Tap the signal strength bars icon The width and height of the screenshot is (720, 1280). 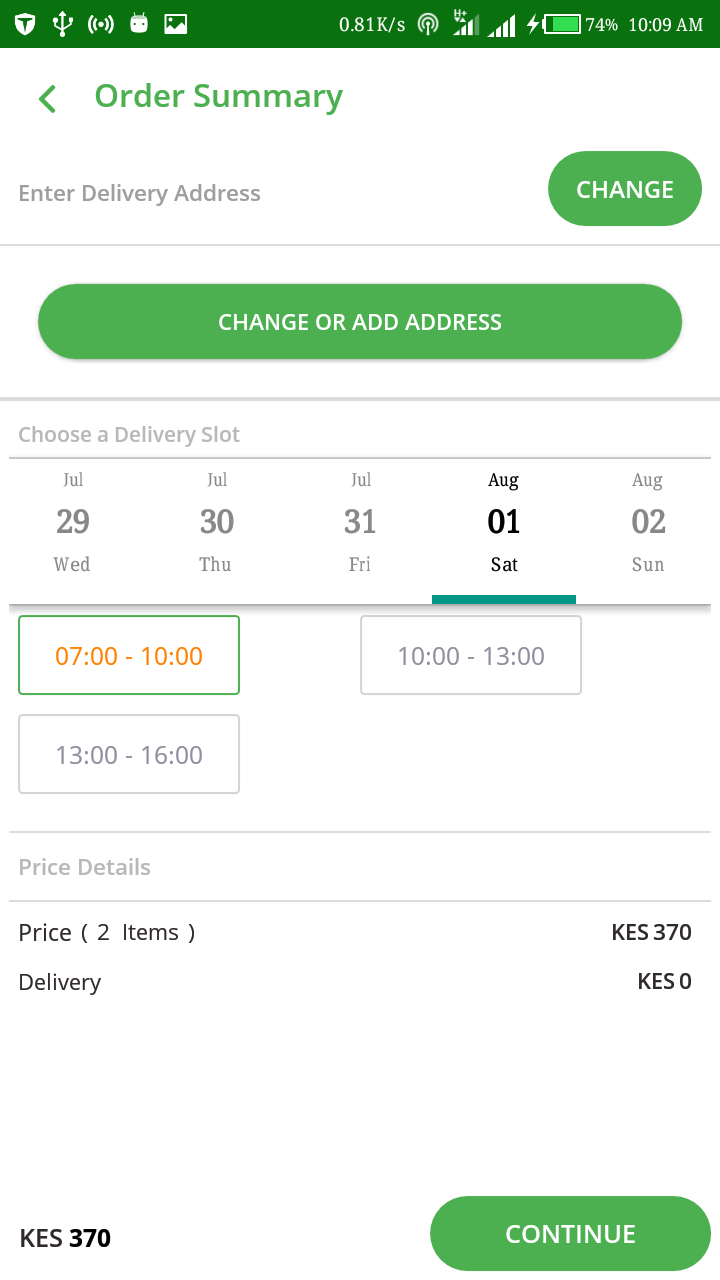[x=501, y=24]
